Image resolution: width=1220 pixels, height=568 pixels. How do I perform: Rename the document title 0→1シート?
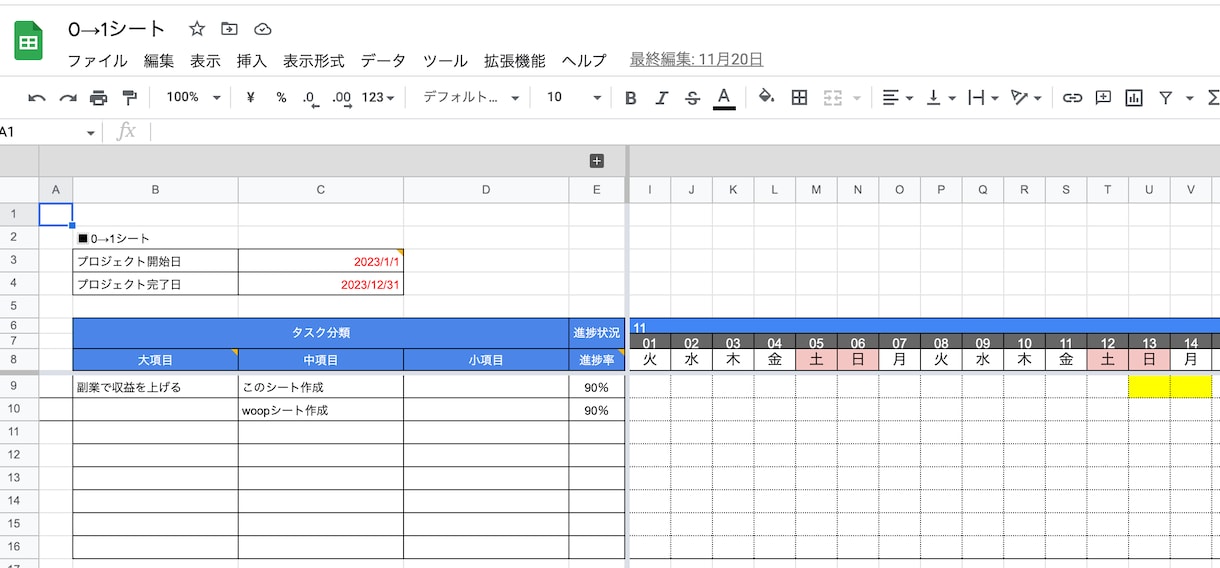click(x=116, y=29)
